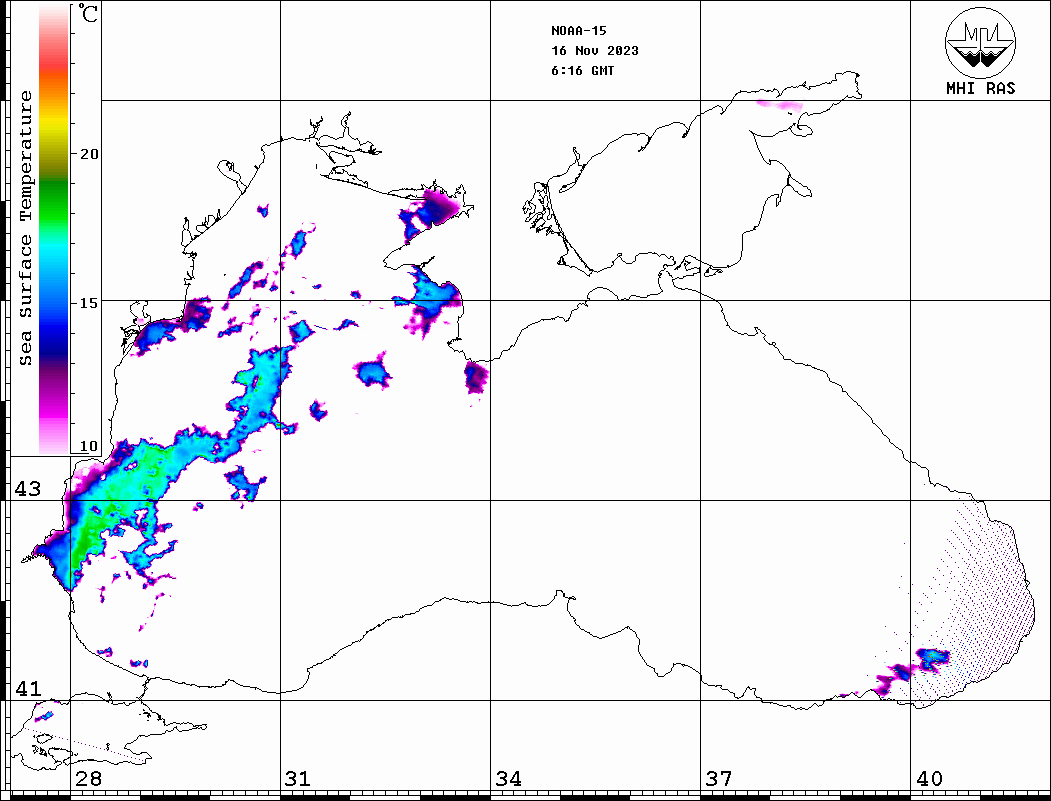Click the 10 degree scale label
Viewport: 1051px width, 801px height.
(88, 446)
